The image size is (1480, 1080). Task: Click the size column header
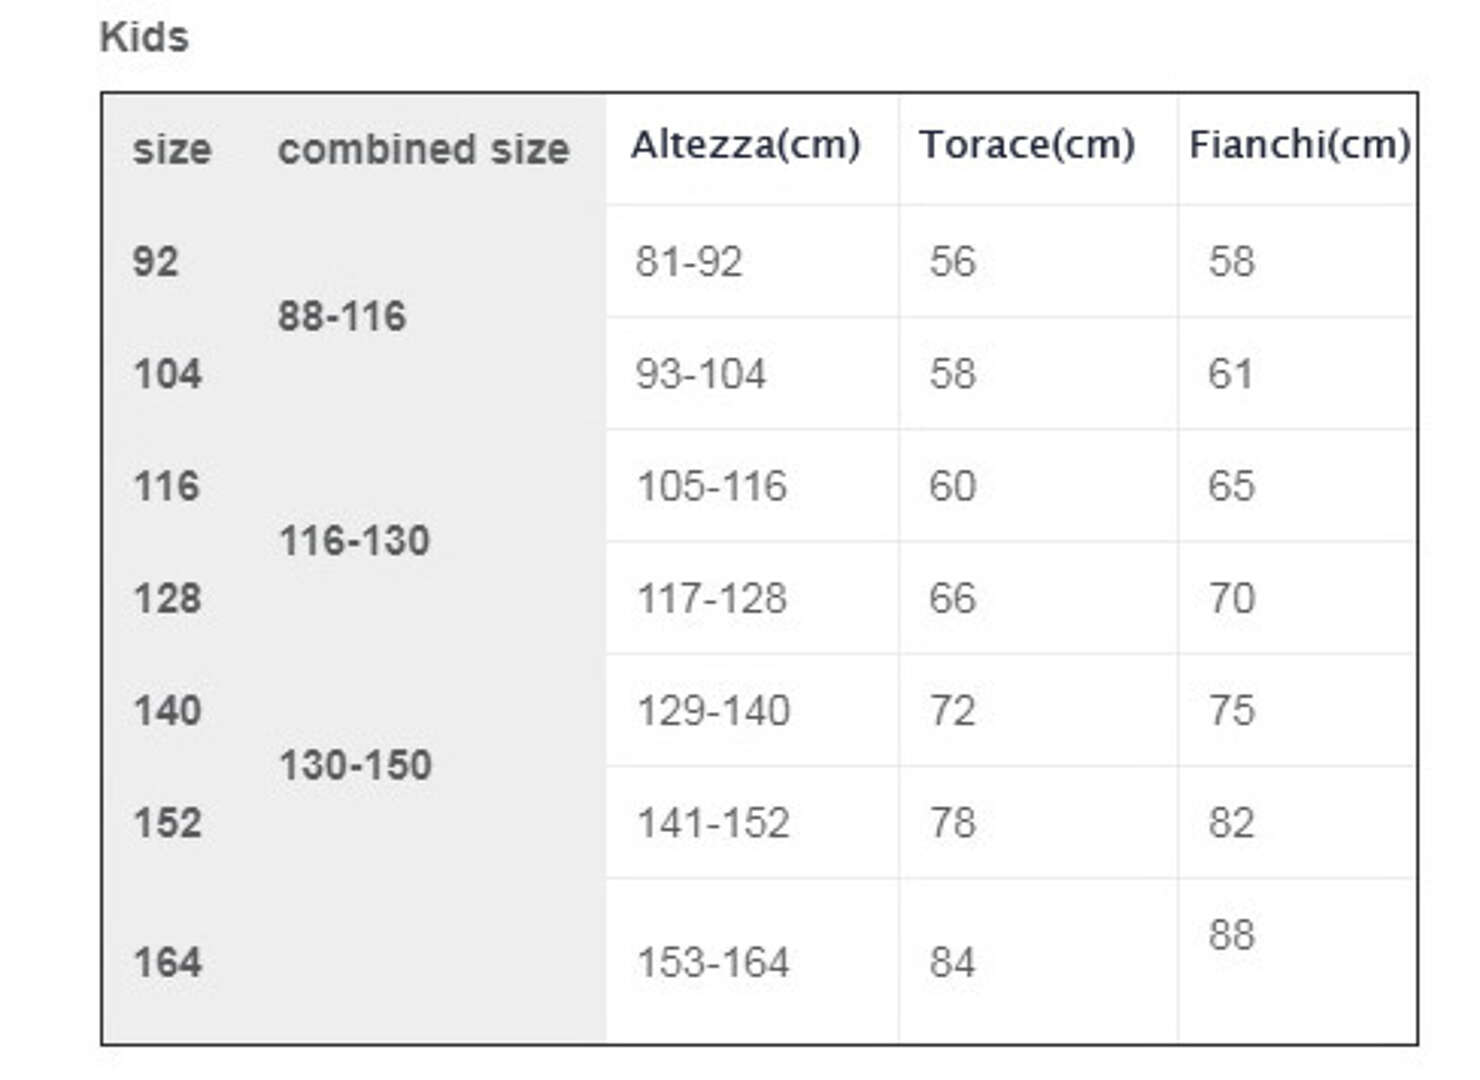pos(172,149)
